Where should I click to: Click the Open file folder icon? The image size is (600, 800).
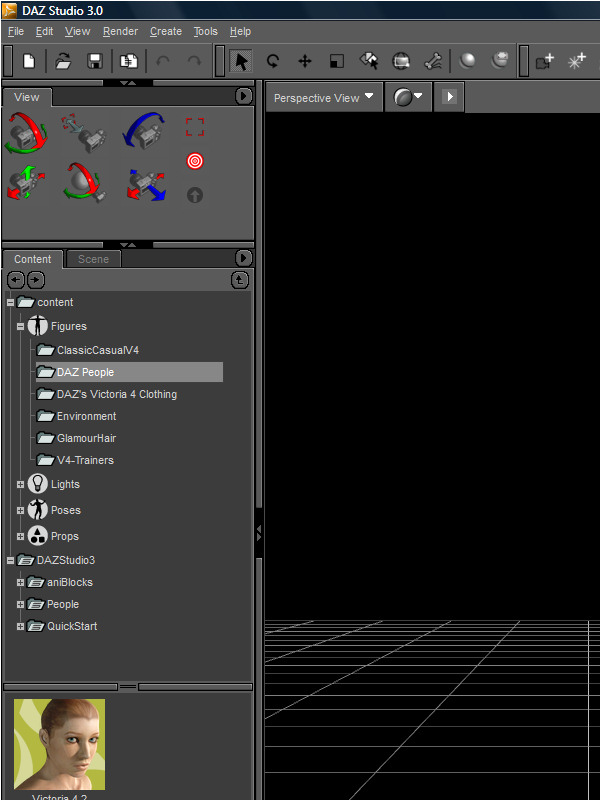pyautogui.click(x=63, y=61)
